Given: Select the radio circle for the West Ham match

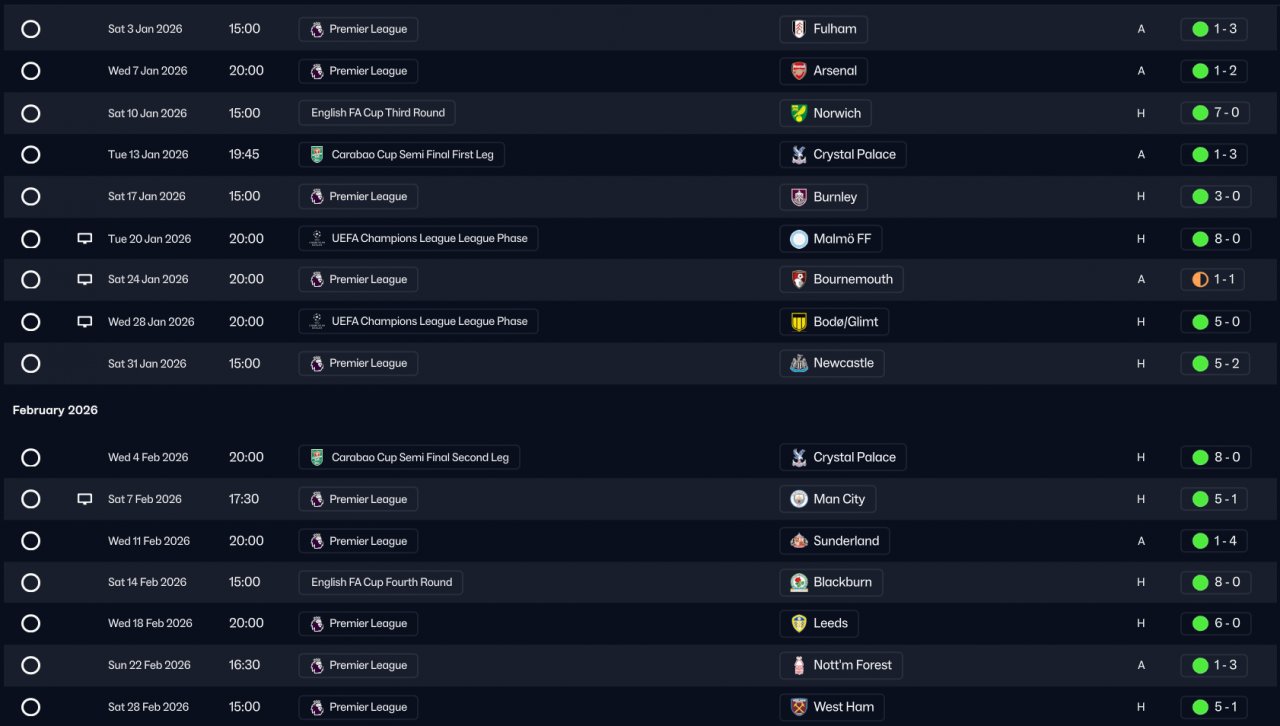Looking at the screenshot, I should click(x=31, y=707).
